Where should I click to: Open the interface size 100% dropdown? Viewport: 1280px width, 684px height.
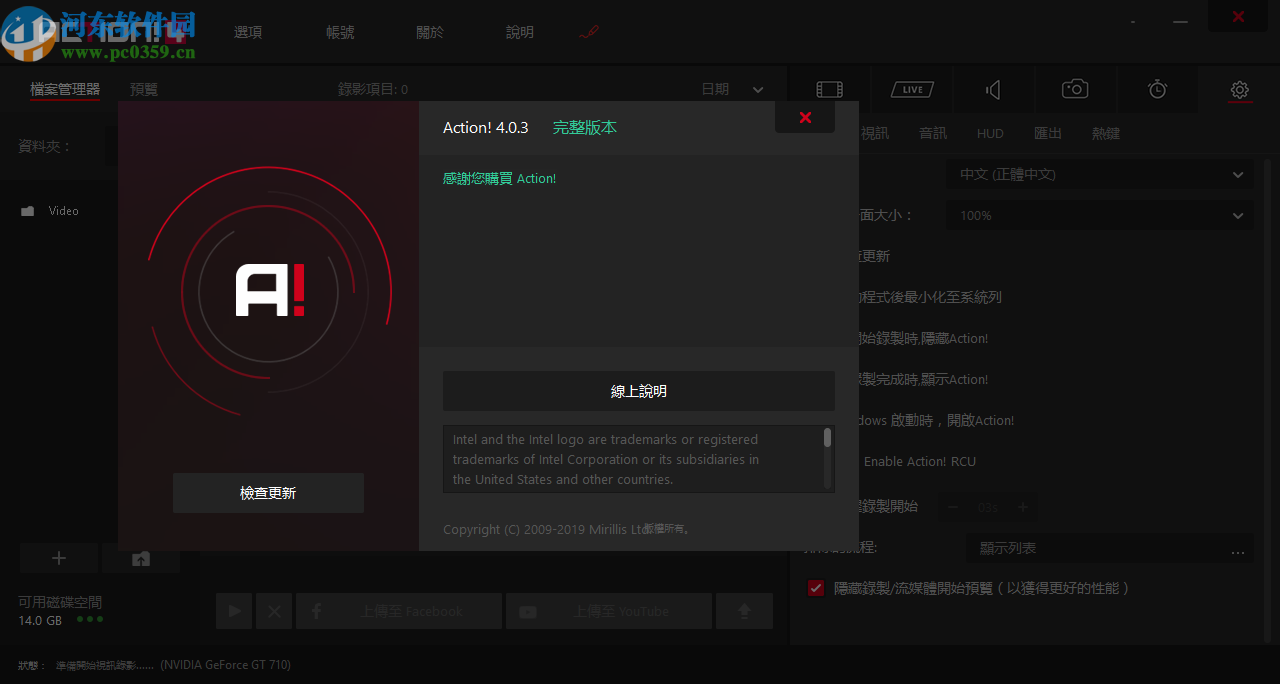[1099, 214]
